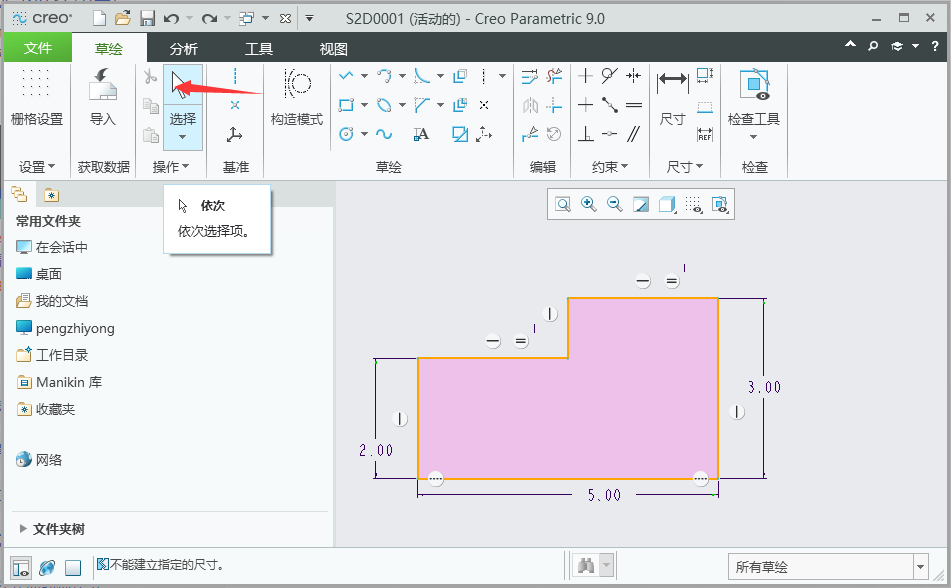Click Zoom In on graphics toolbar
This screenshot has height=588, width=951.
(x=589, y=204)
